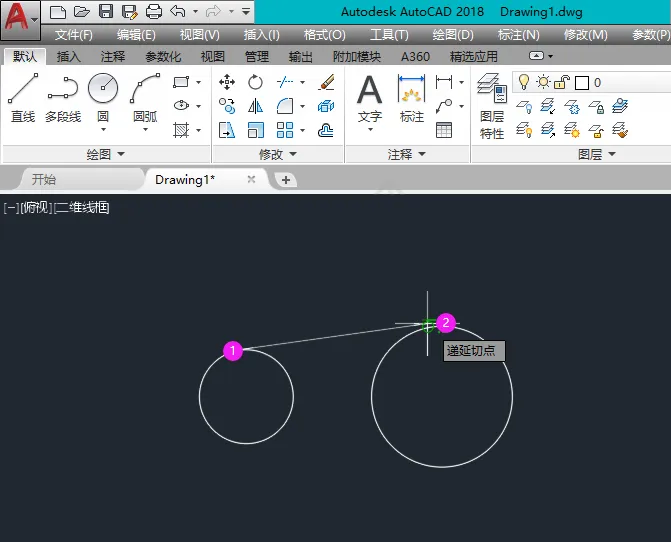Activate the Copy tool
Image resolution: width=671 pixels, height=542 pixels.
pyautogui.click(x=227, y=106)
